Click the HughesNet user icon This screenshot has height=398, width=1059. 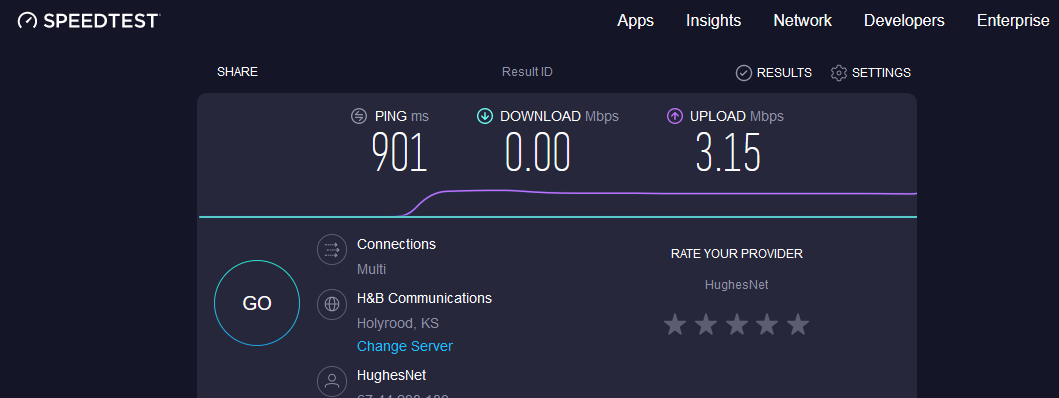pos(332,380)
